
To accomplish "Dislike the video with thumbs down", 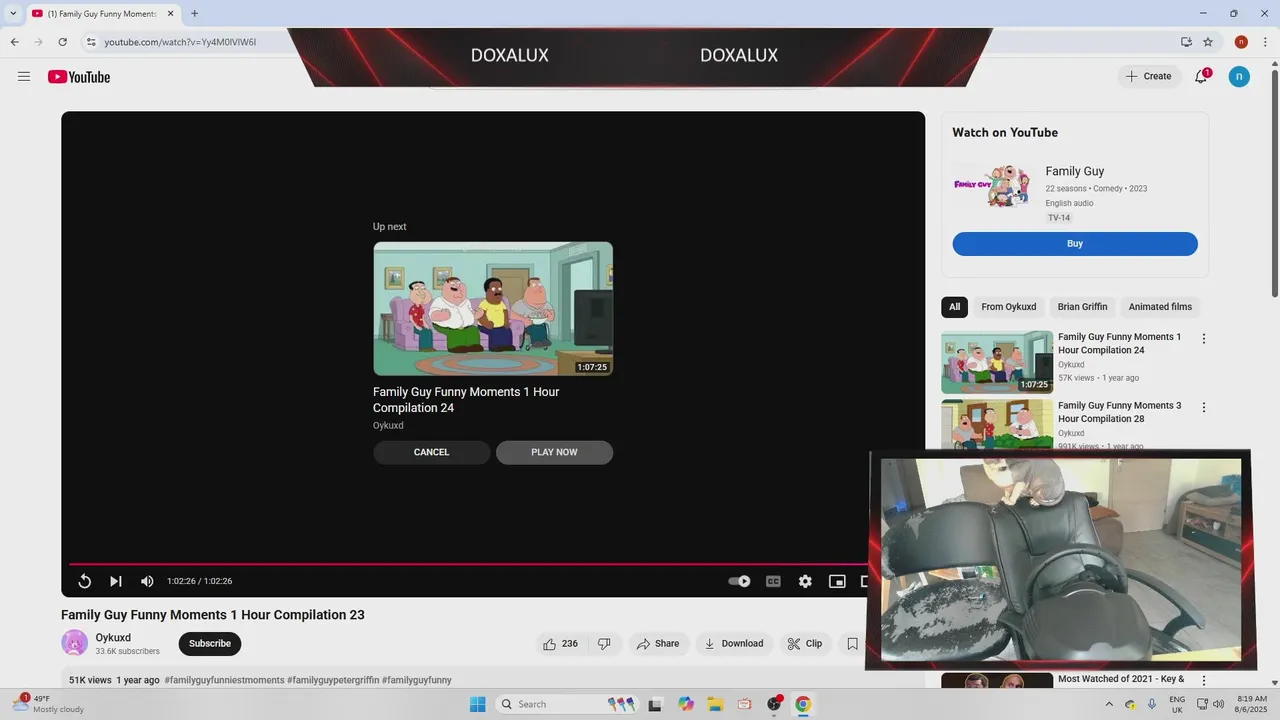I will (604, 644).
